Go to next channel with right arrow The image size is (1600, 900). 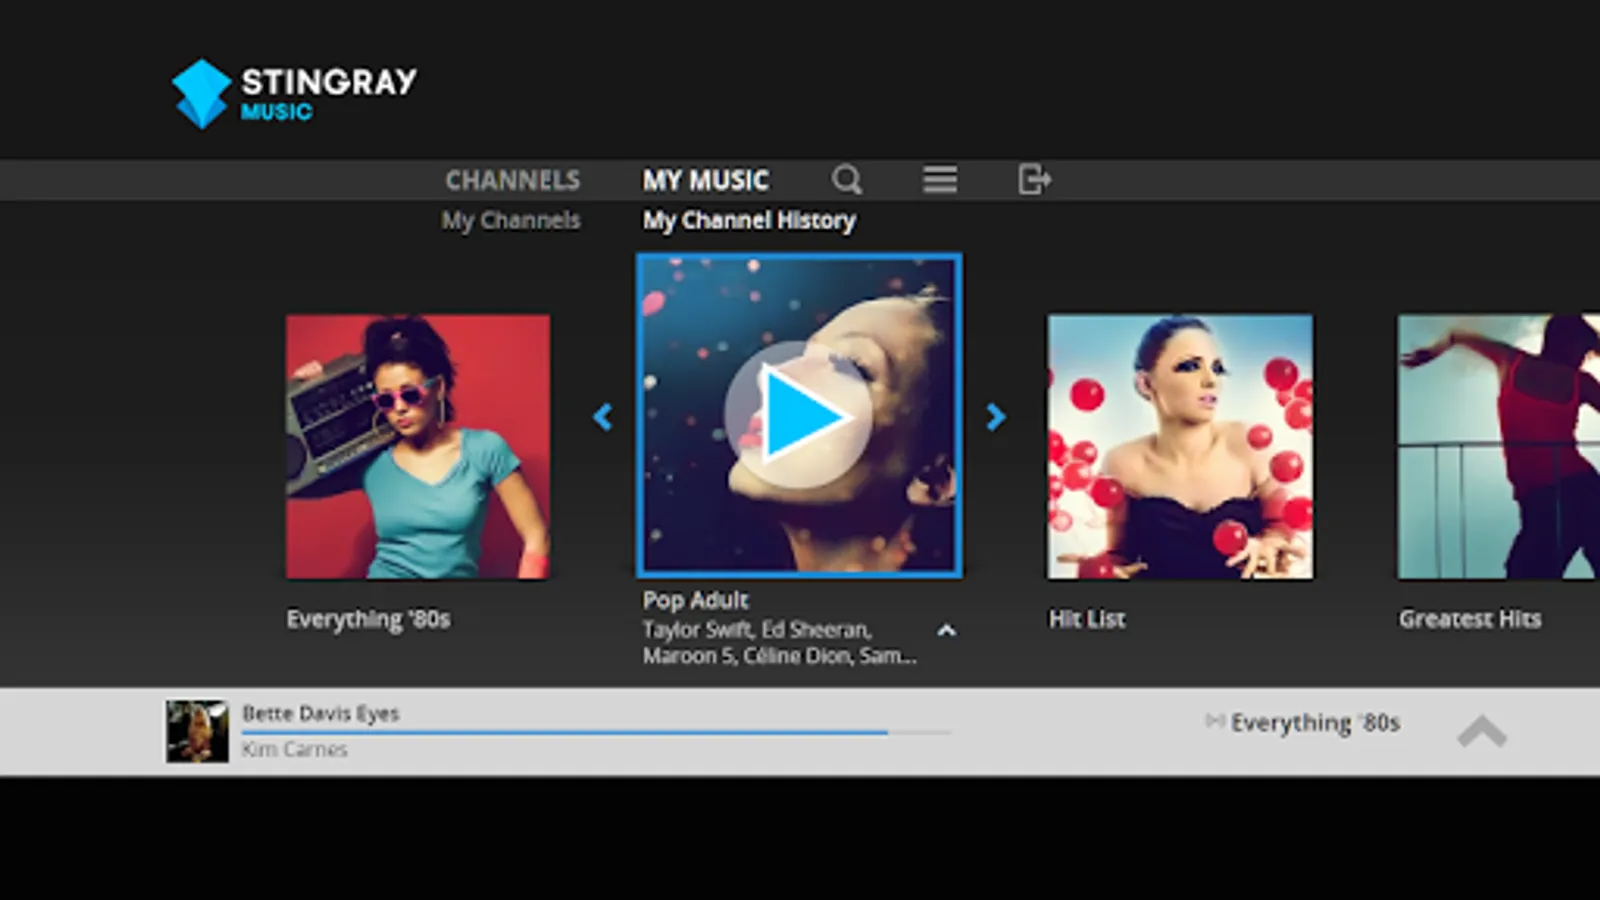(995, 417)
